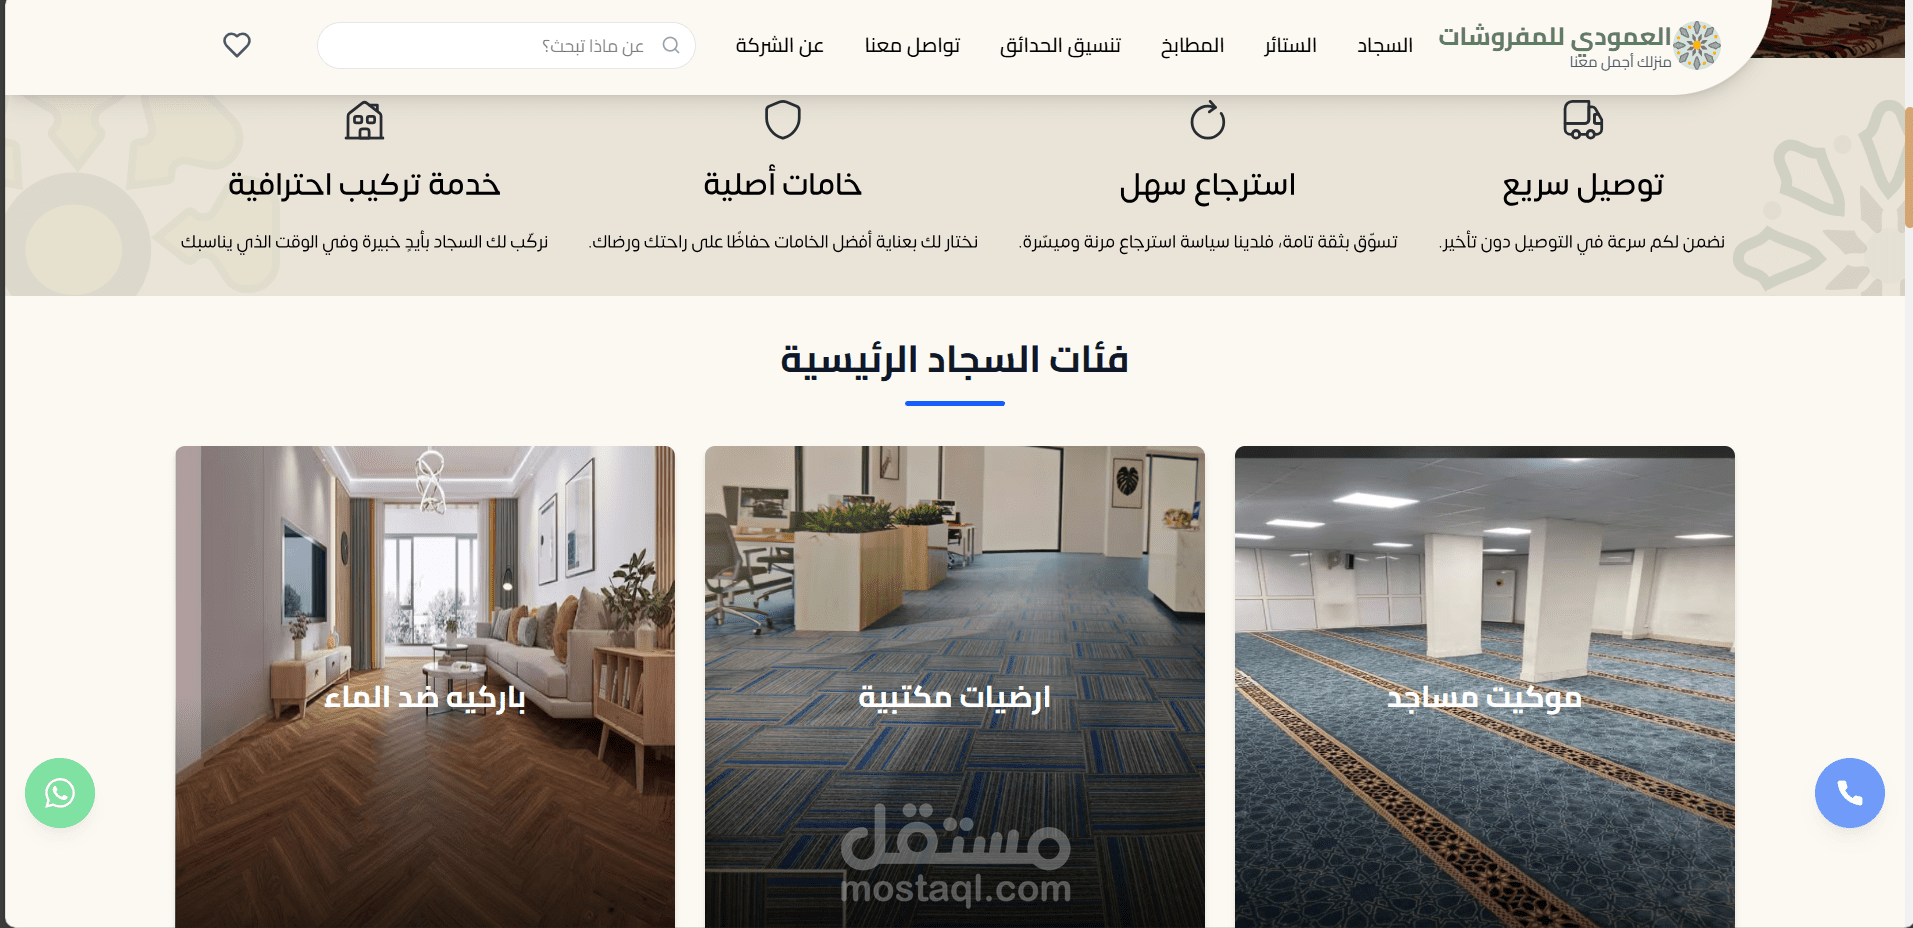The width and height of the screenshot is (1913, 928).
Task: Click the heart wishlist icon
Action: pos(237,45)
